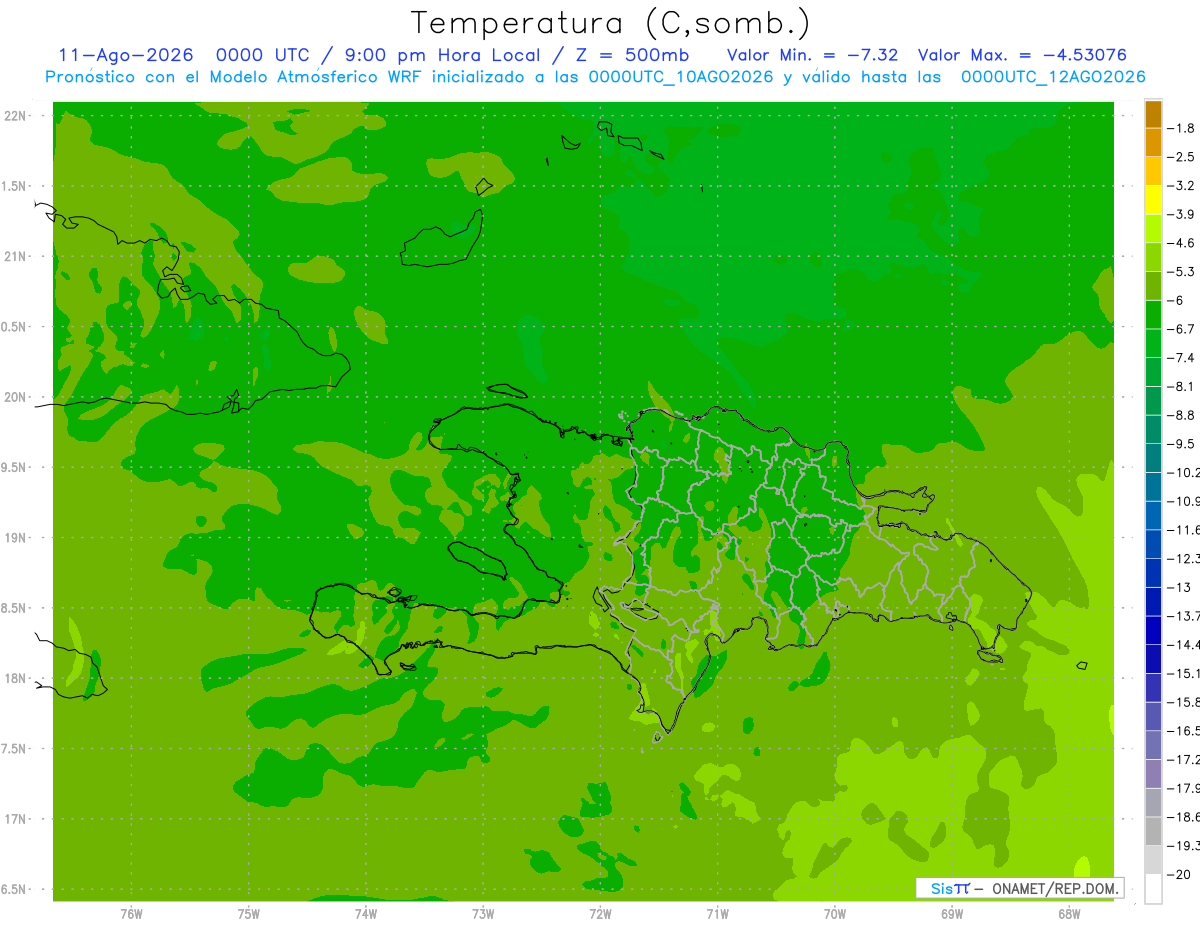Click the '0000UTC_12AGO2026' valid-until time
This screenshot has height=927, width=1200.
point(1052,77)
